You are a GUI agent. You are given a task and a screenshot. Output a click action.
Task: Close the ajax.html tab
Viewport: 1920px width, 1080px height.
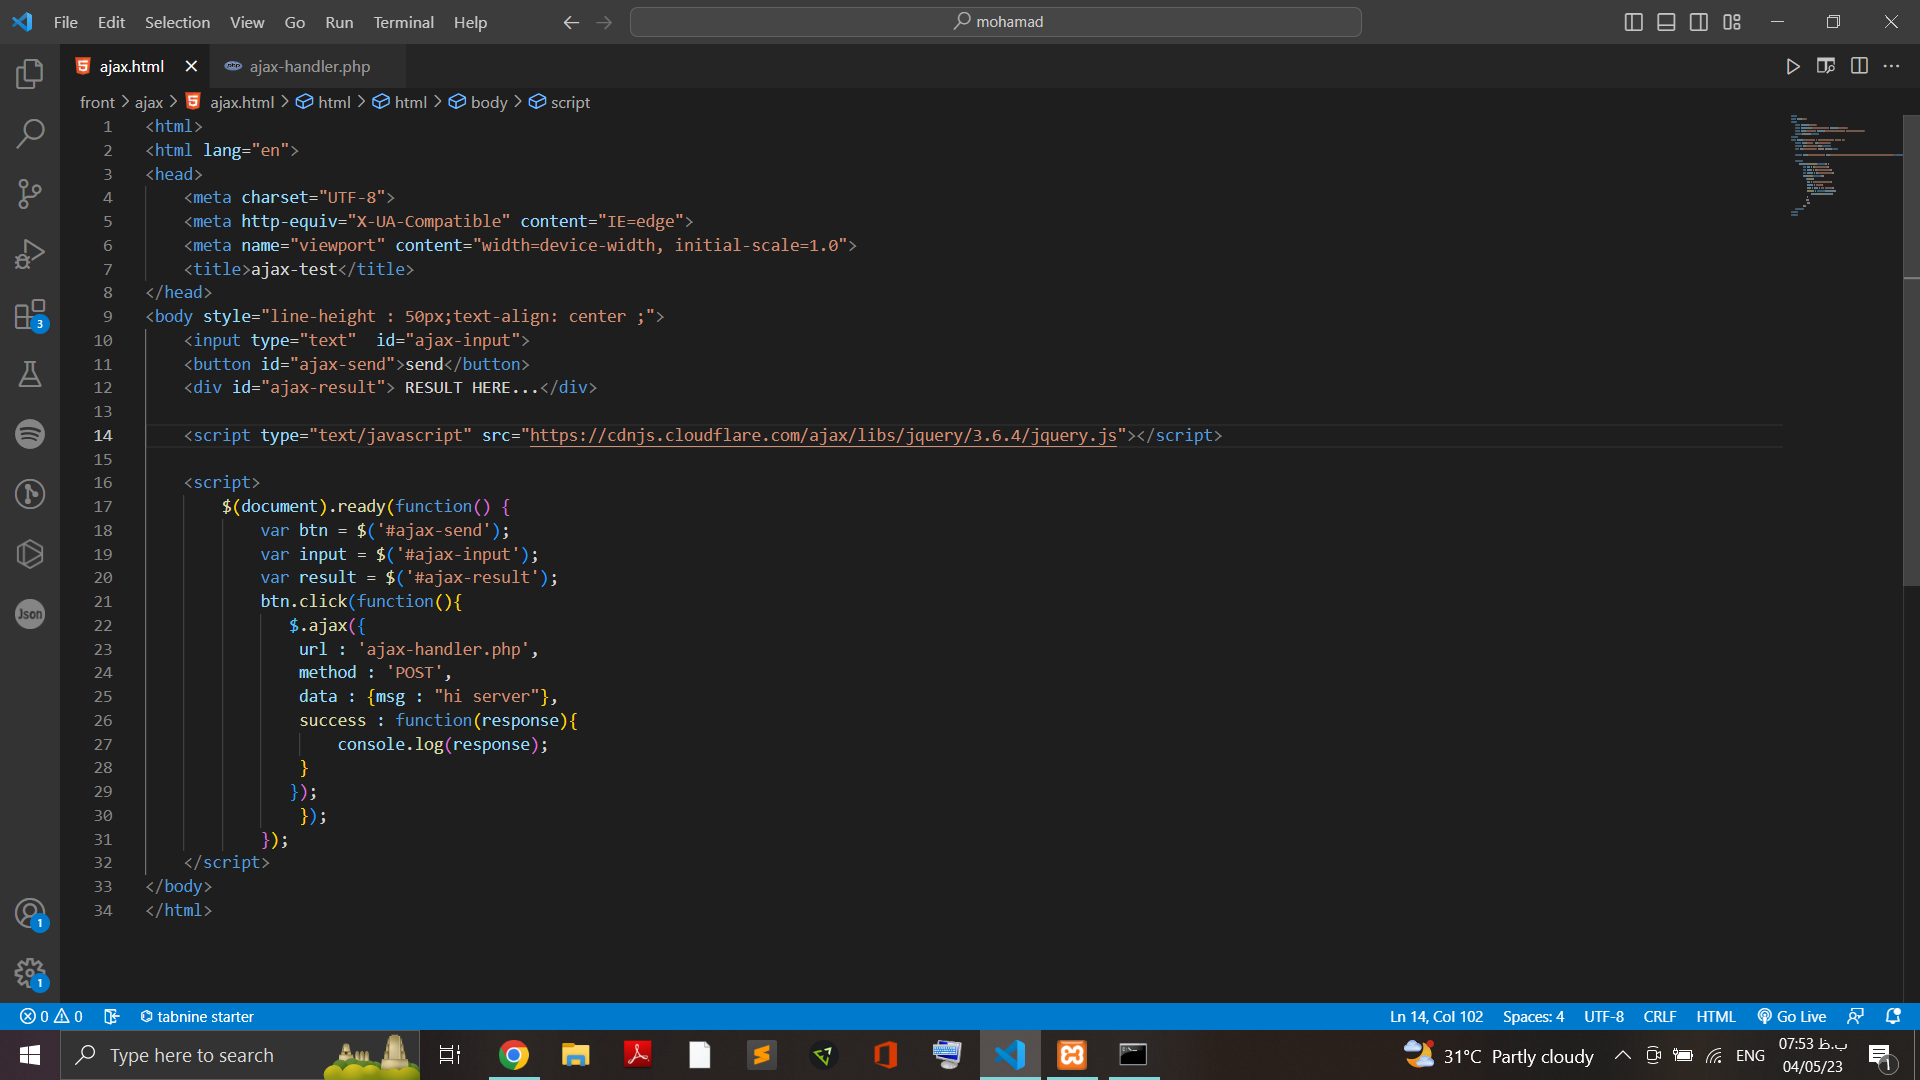coord(191,66)
